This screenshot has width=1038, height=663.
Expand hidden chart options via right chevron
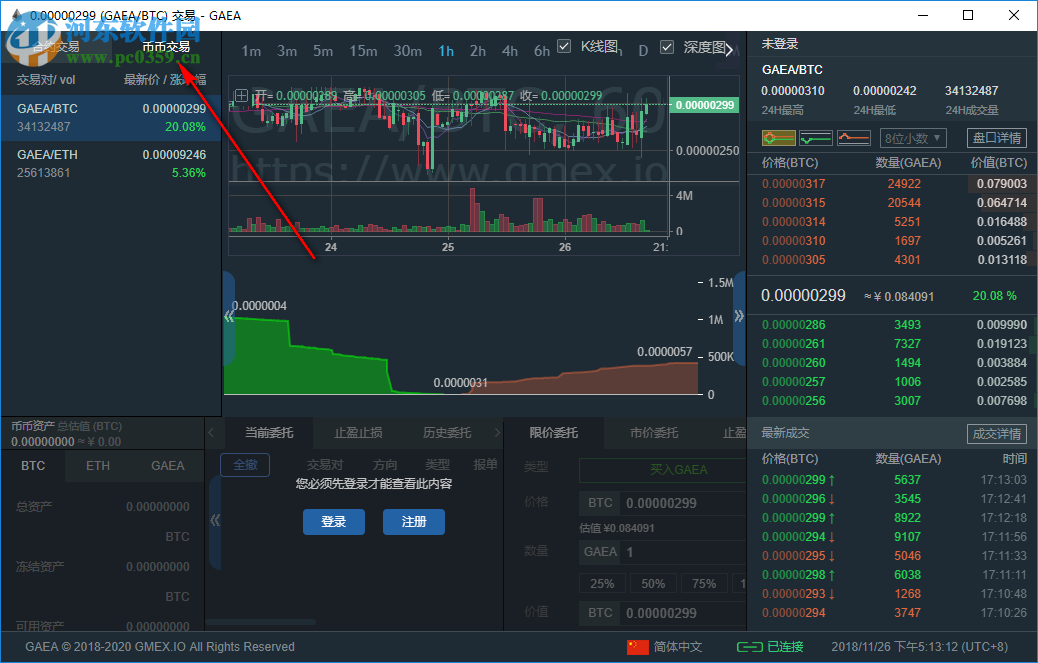730,49
